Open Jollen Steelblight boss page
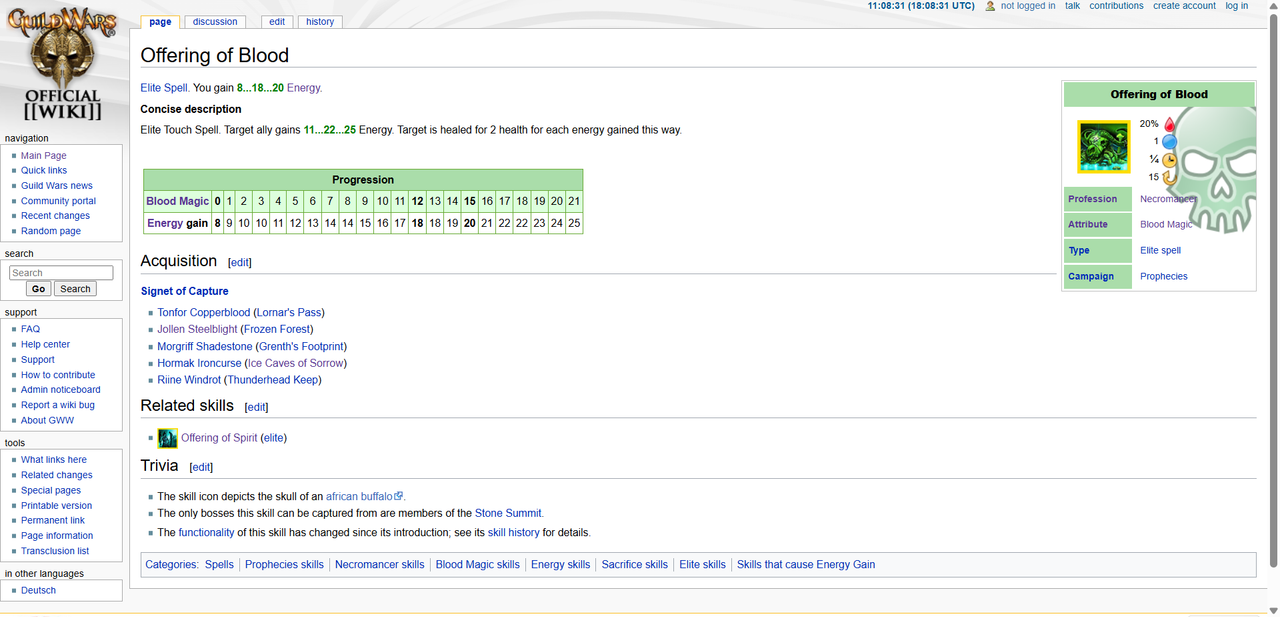The height and width of the screenshot is (617, 1280). 197,329
